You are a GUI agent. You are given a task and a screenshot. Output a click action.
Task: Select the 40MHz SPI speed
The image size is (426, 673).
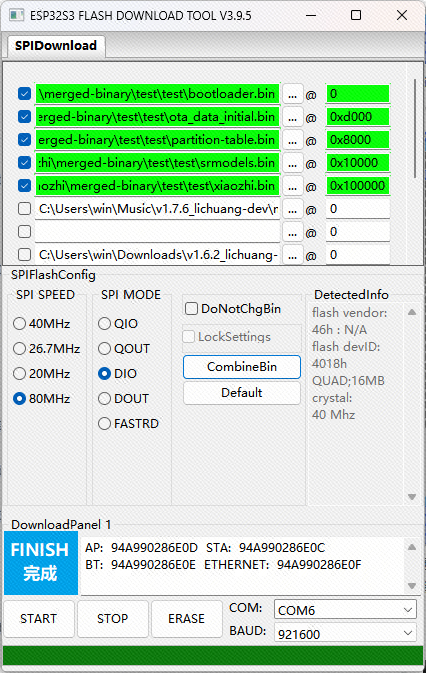point(19,324)
